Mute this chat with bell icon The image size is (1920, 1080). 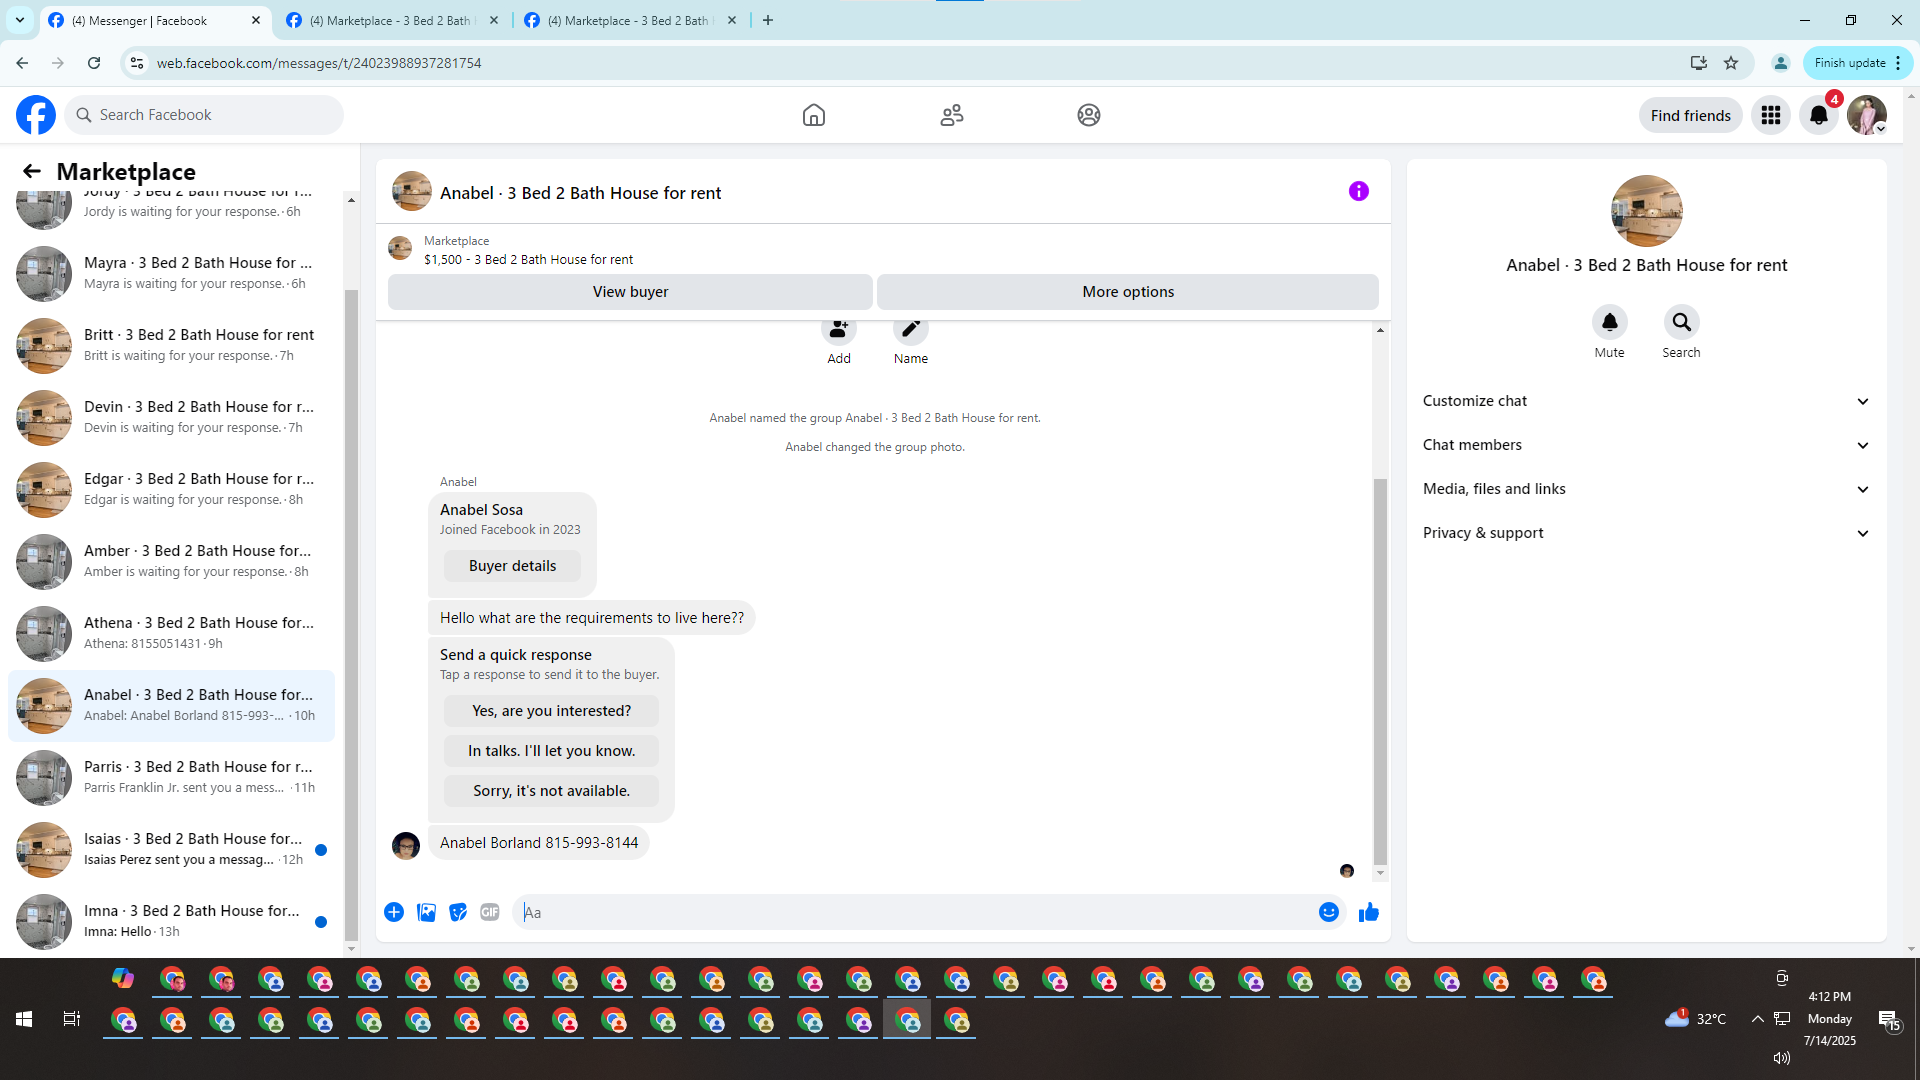1609,322
